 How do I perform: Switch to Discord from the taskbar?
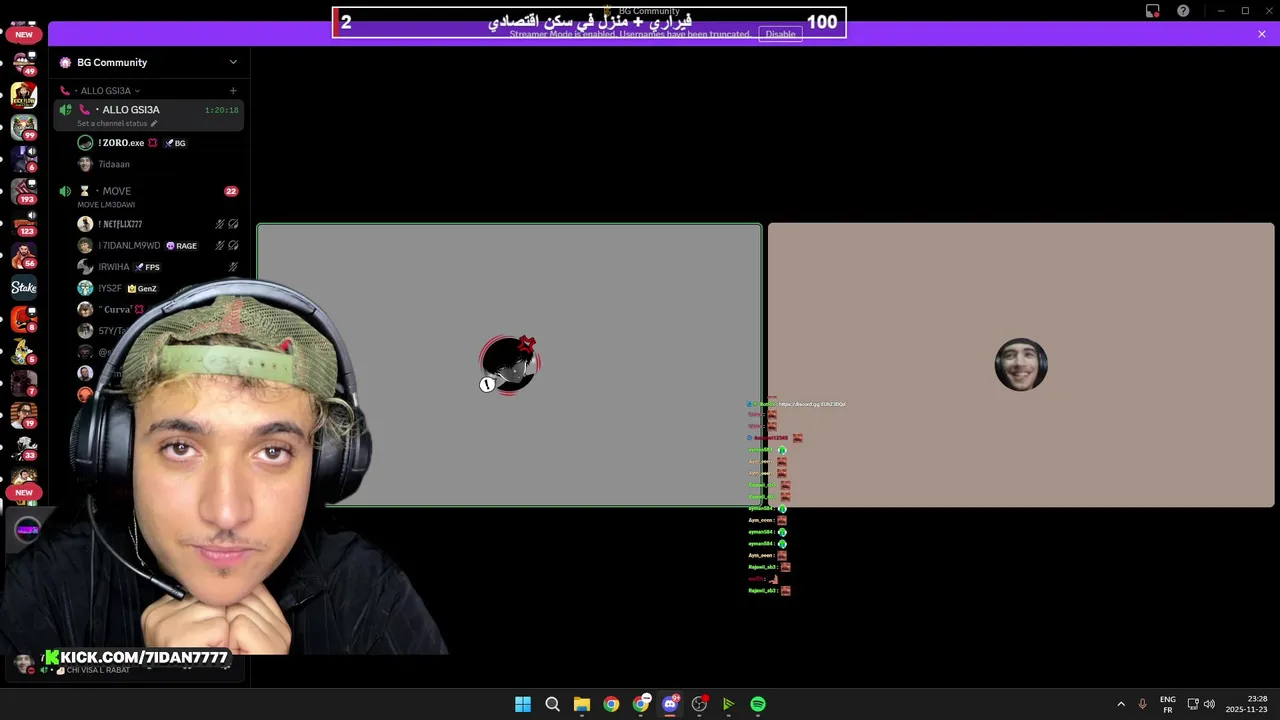pyautogui.click(x=670, y=704)
